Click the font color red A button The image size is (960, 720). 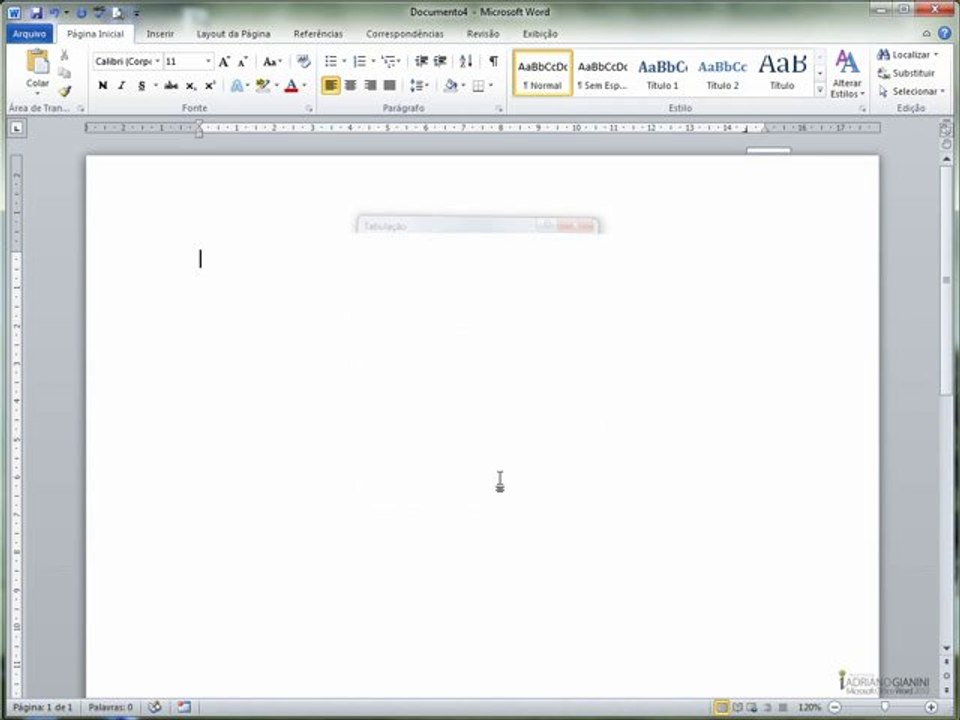point(291,86)
